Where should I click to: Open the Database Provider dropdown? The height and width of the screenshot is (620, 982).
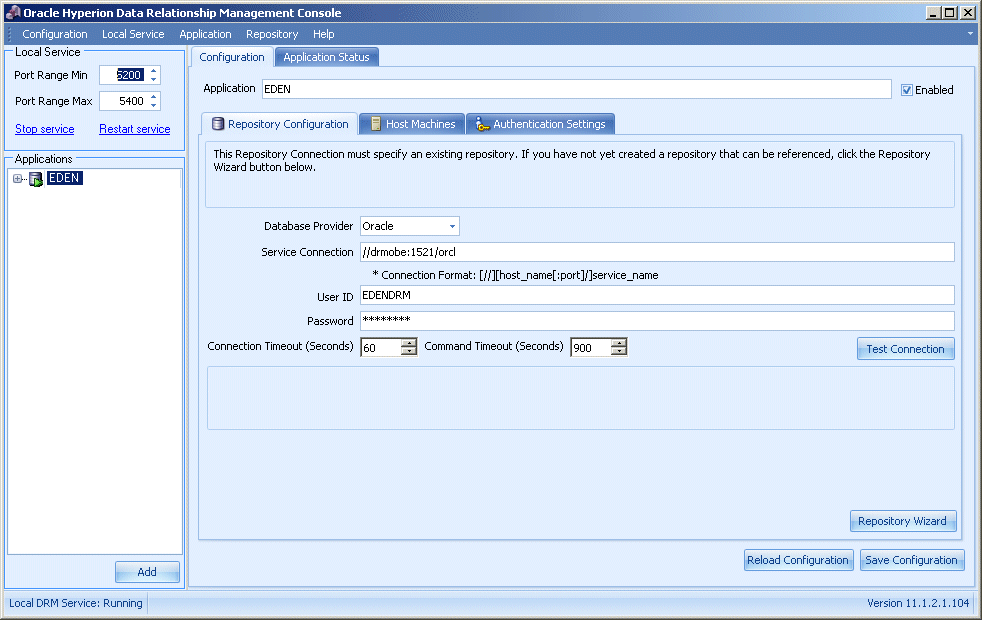coord(452,226)
